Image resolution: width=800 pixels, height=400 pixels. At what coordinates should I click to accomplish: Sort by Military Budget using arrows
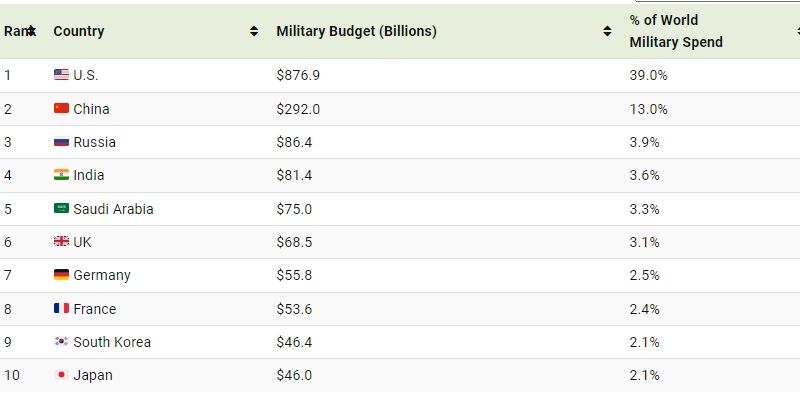click(x=607, y=31)
